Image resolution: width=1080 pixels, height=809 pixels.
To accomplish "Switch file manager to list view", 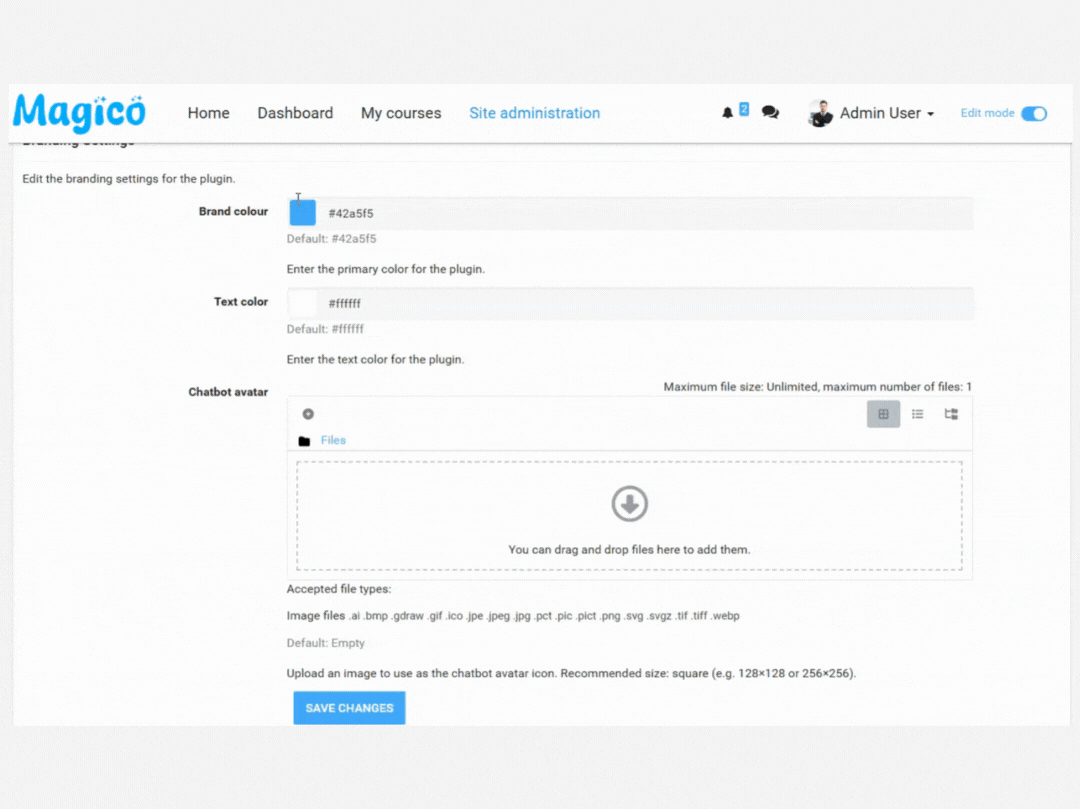I will pyautogui.click(x=917, y=413).
